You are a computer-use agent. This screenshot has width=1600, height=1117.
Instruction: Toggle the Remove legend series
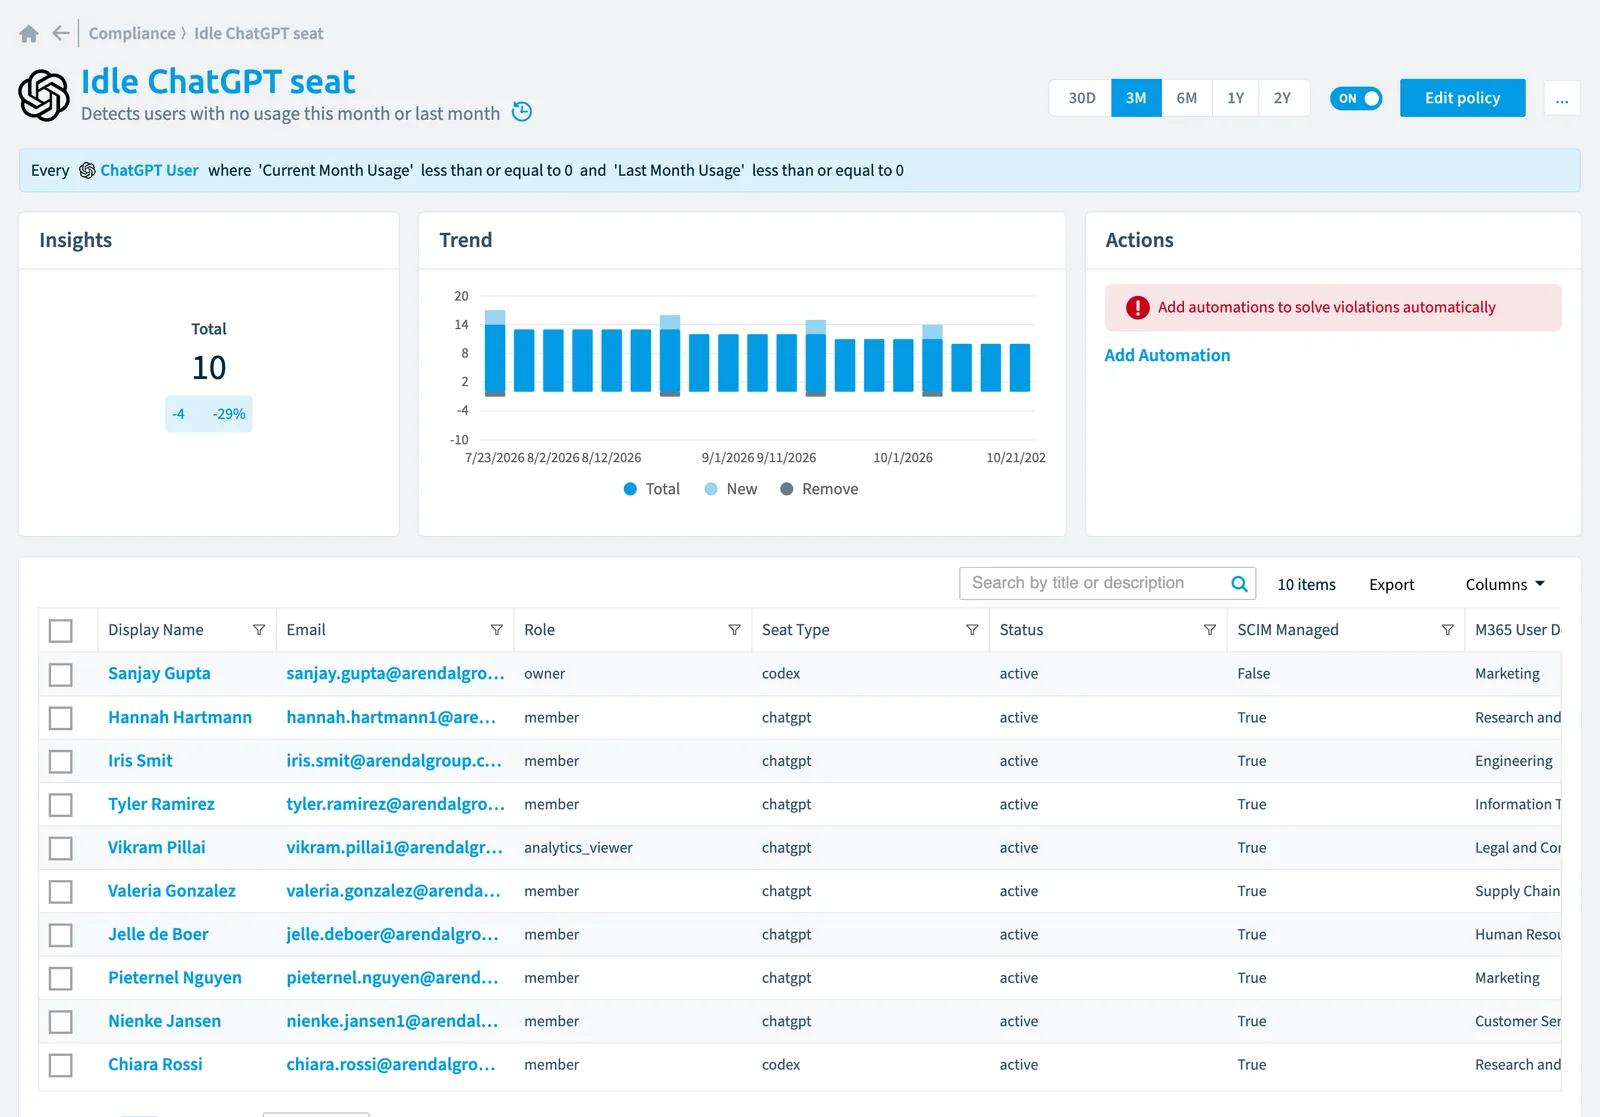coord(819,489)
